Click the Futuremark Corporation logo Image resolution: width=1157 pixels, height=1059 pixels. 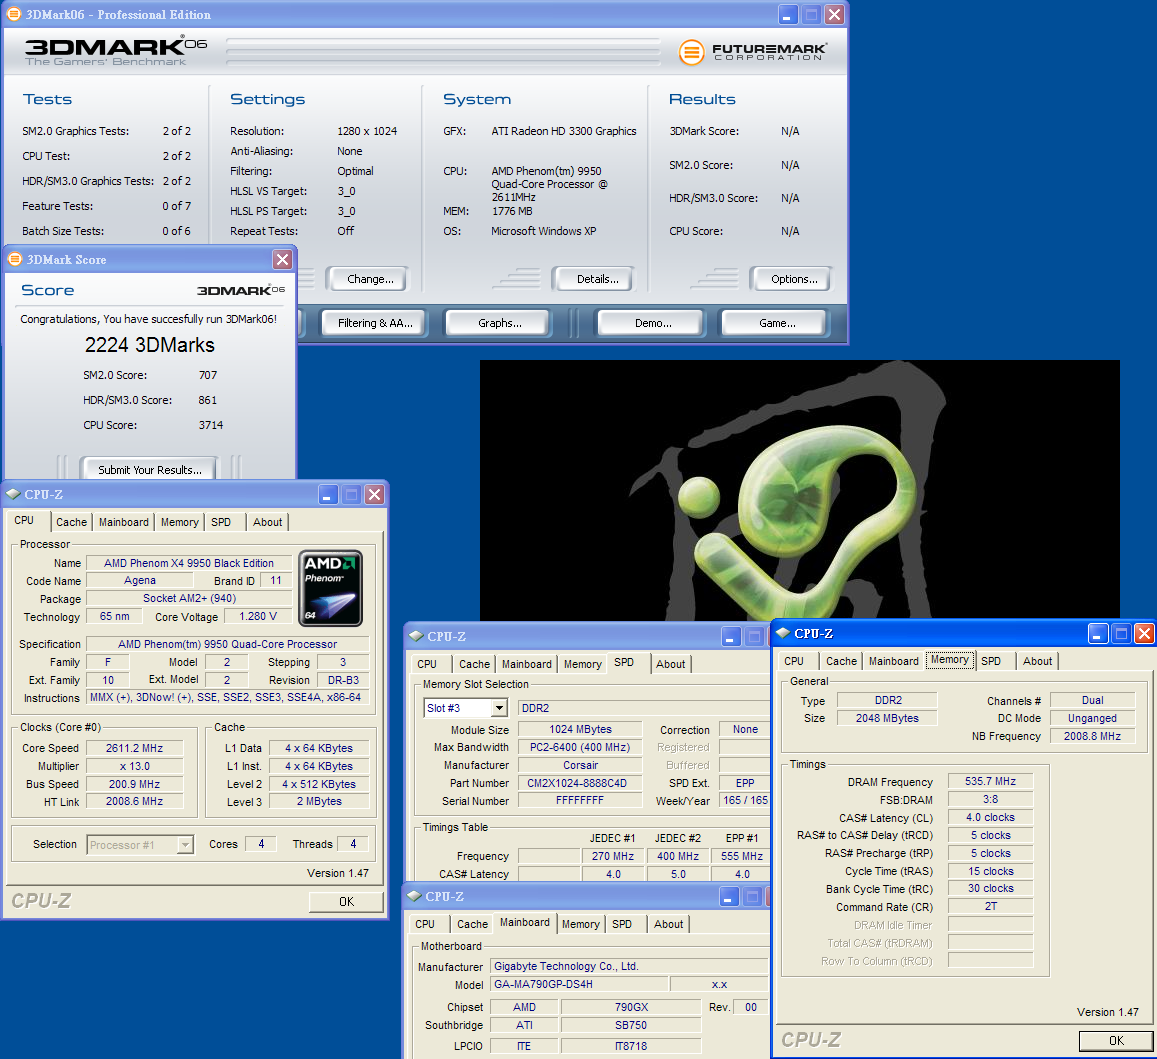752,52
